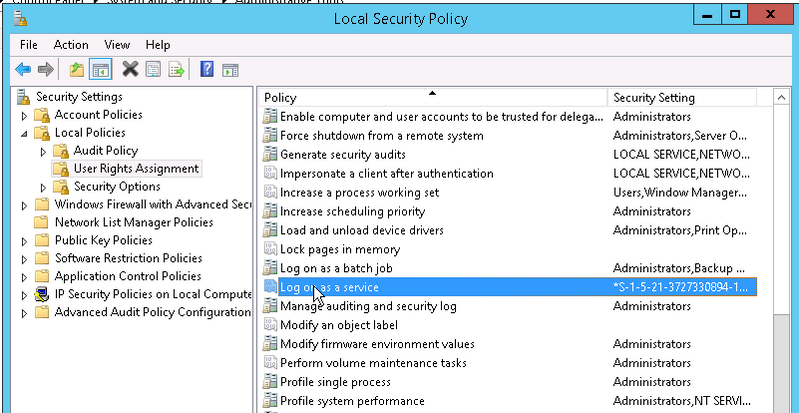Toggle the Show/Hide Action Pane icon
Image resolution: width=799 pixels, height=413 pixels.
[230, 69]
